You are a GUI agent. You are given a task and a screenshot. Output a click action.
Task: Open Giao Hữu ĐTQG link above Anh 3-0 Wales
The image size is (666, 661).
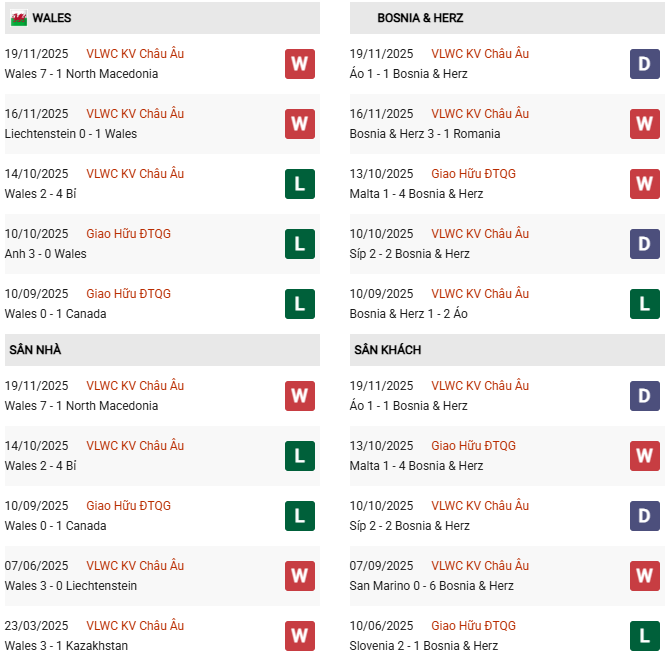click(x=128, y=234)
